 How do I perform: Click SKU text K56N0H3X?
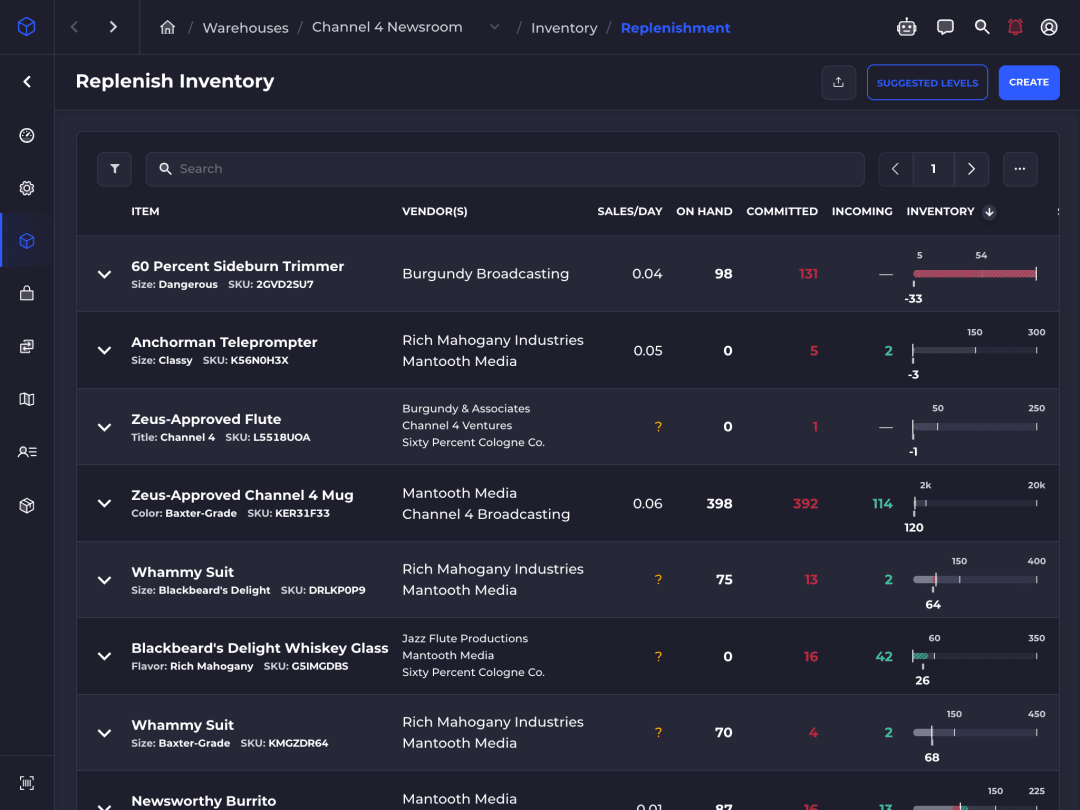(x=259, y=360)
